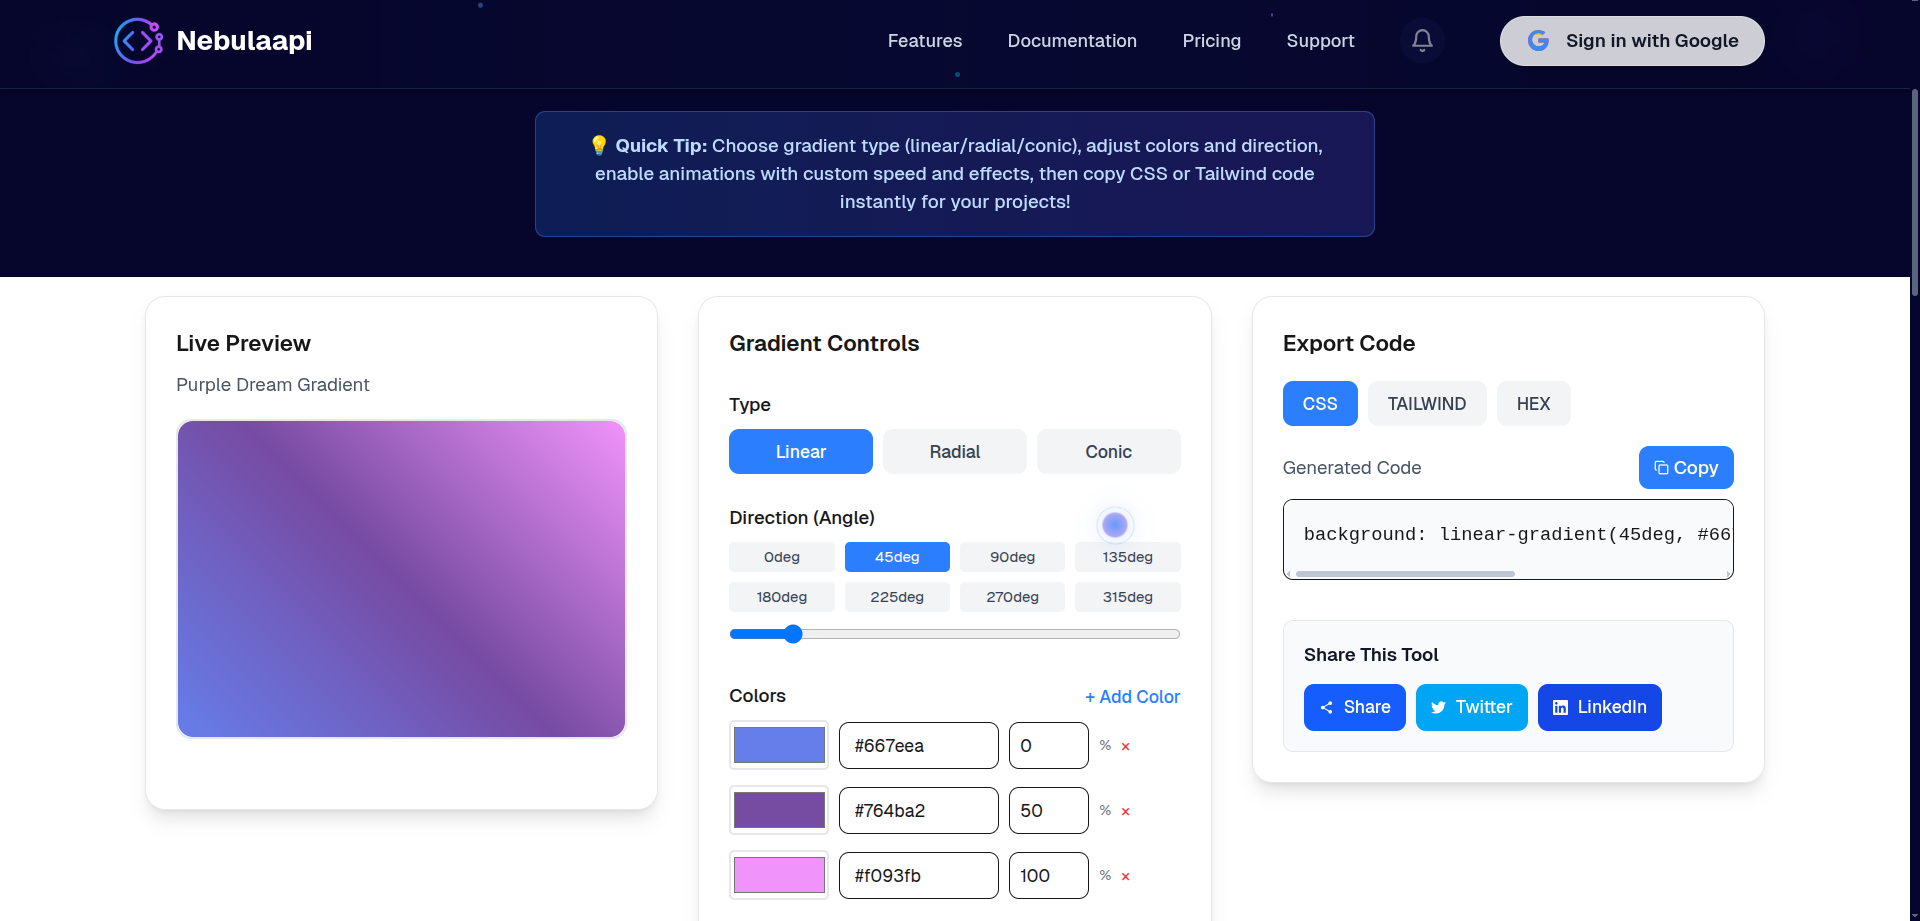Open the Documentation menu item

click(x=1071, y=41)
